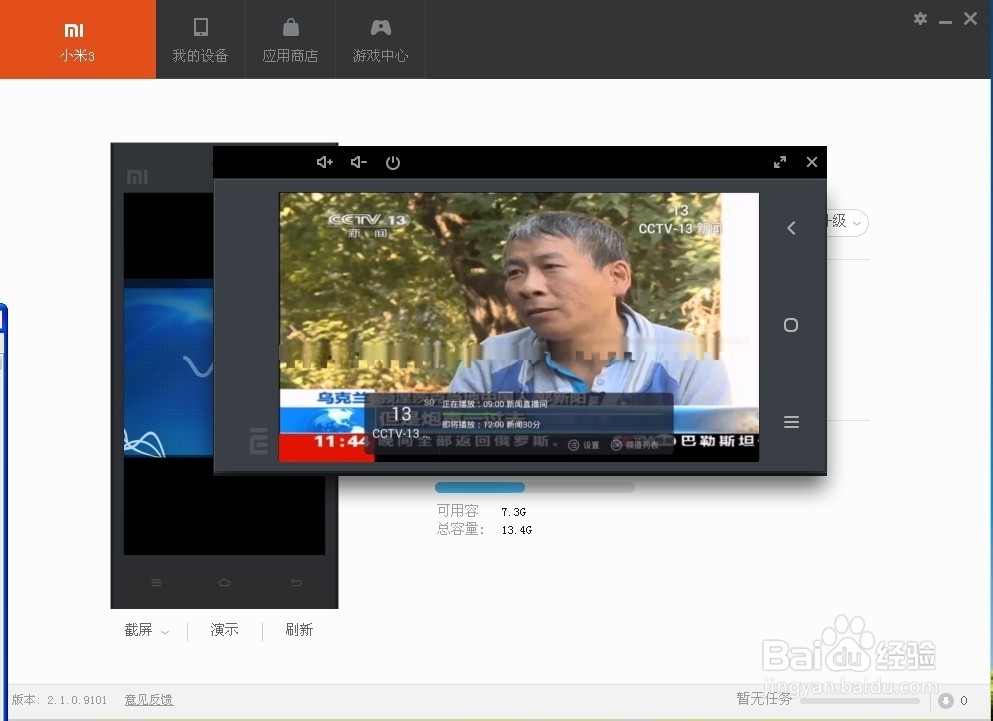Tap back key on phone preview
993x721 pixels.
(x=296, y=582)
